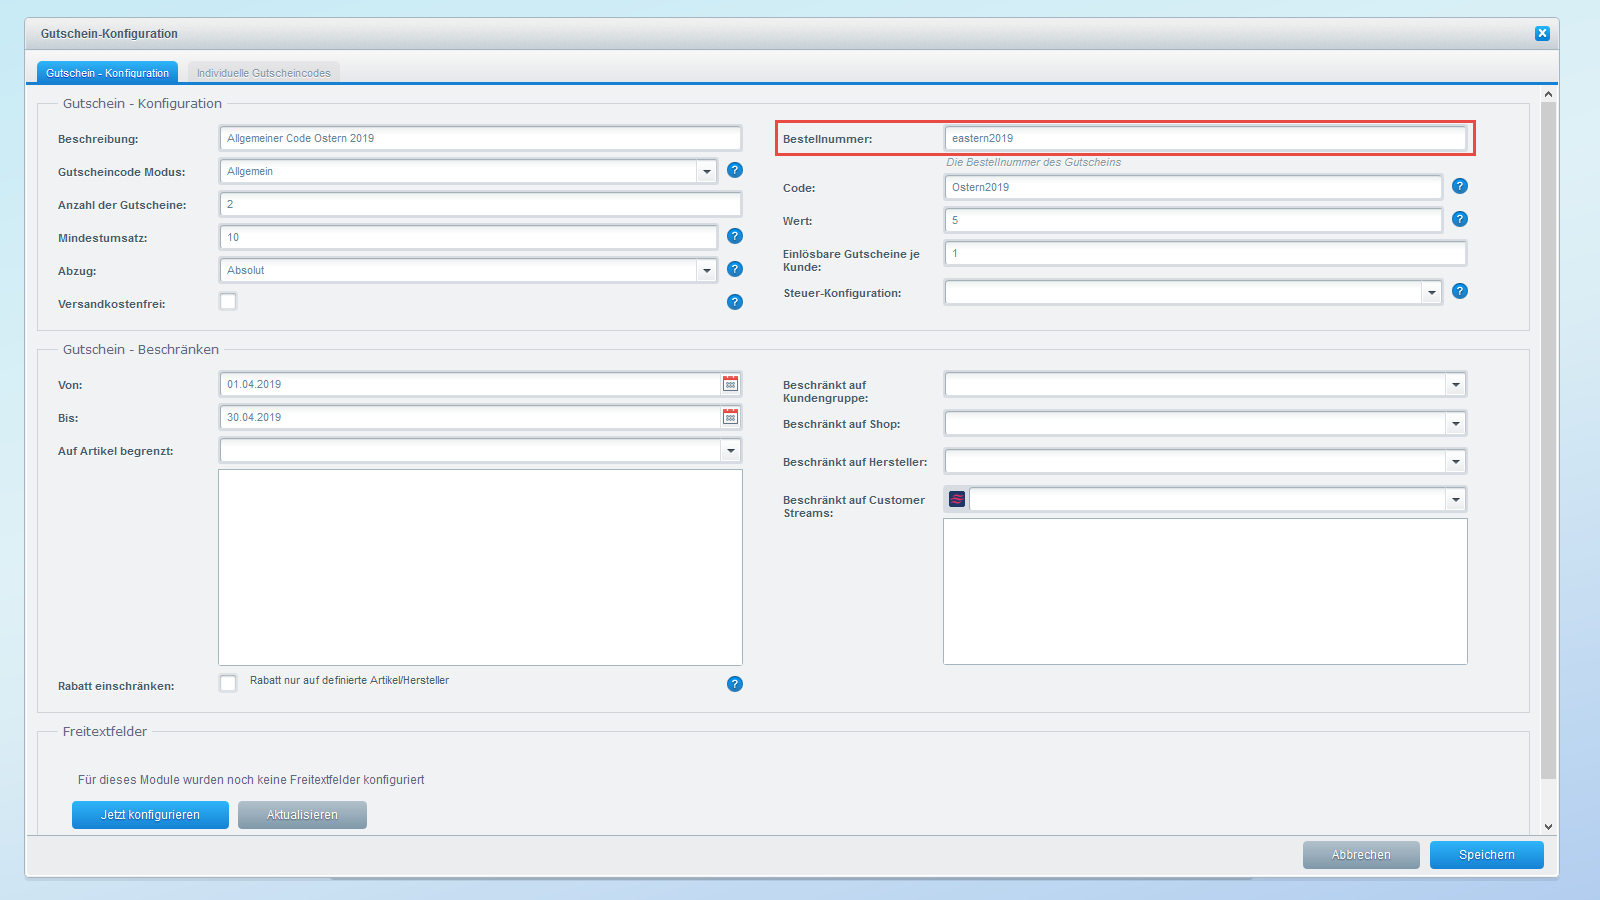Expand the Abzug dropdown
The width and height of the screenshot is (1600, 900).
707,270
